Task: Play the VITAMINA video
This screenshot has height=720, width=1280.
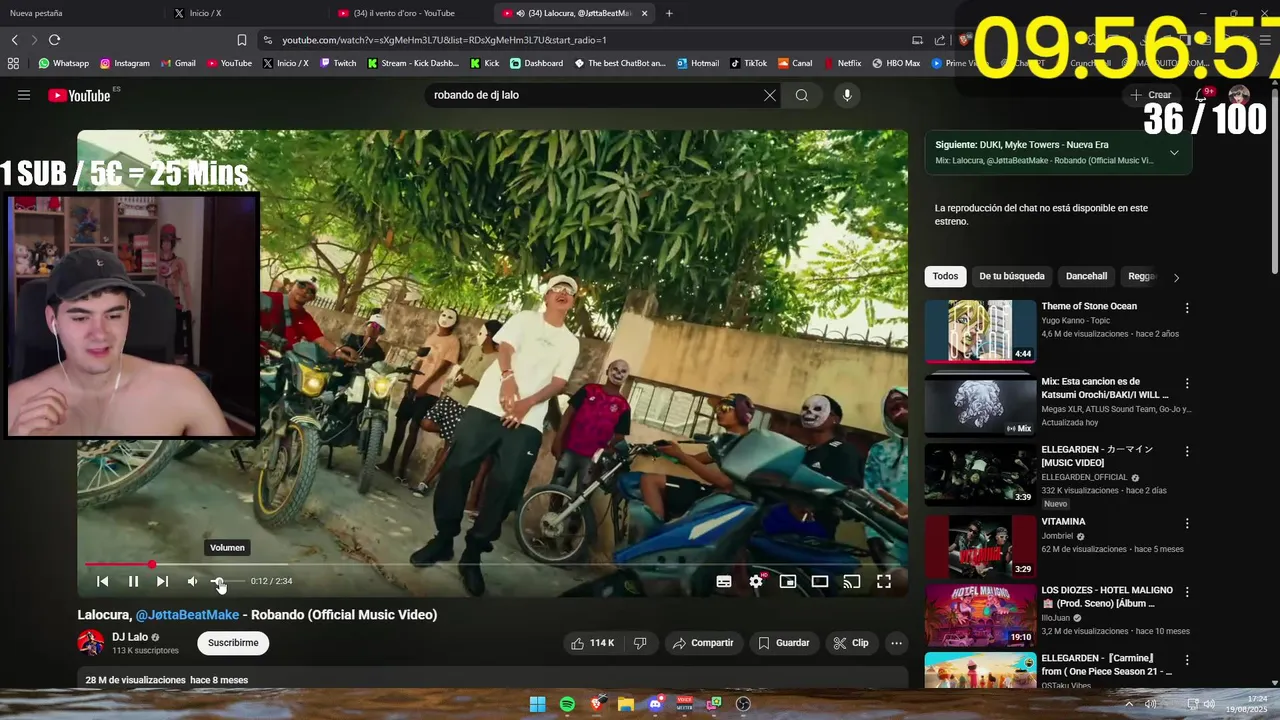Action: click(x=980, y=546)
